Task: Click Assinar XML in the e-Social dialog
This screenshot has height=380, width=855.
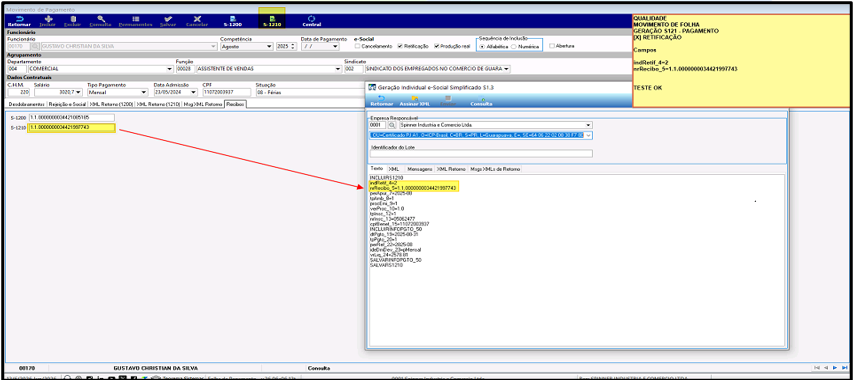Action: (x=414, y=100)
